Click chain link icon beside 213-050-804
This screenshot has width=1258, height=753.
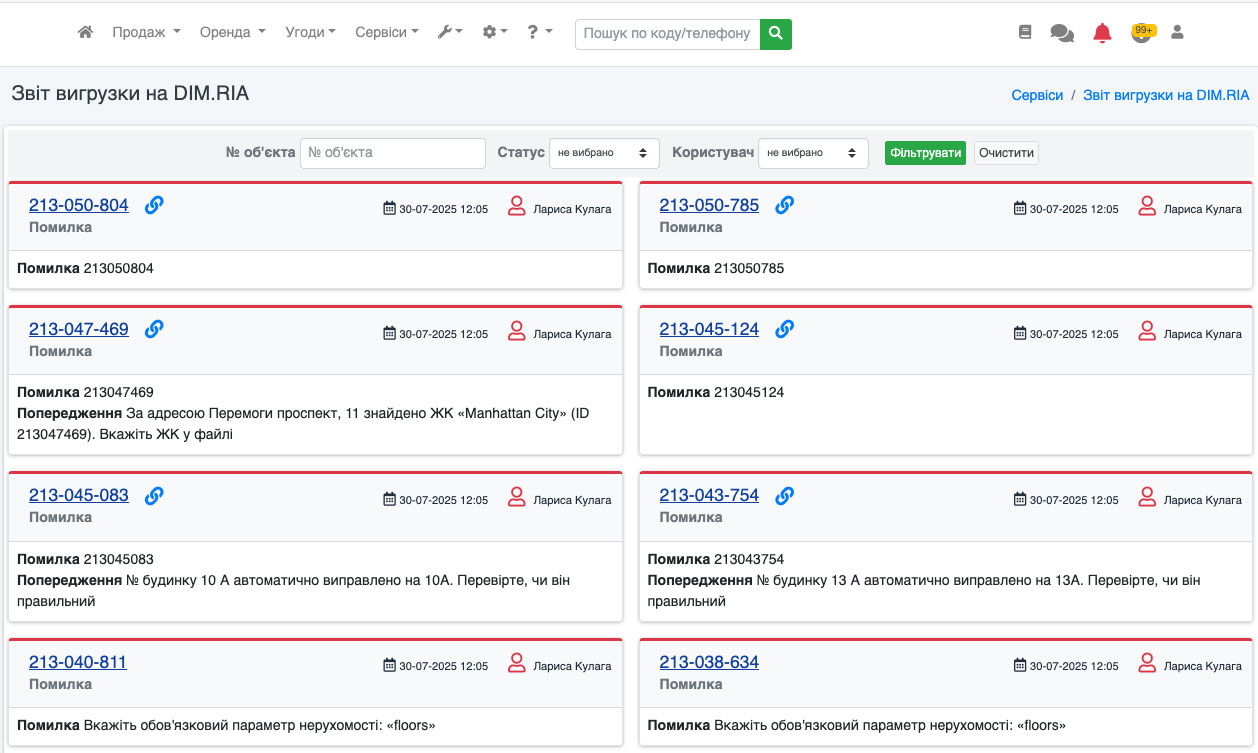coord(154,205)
